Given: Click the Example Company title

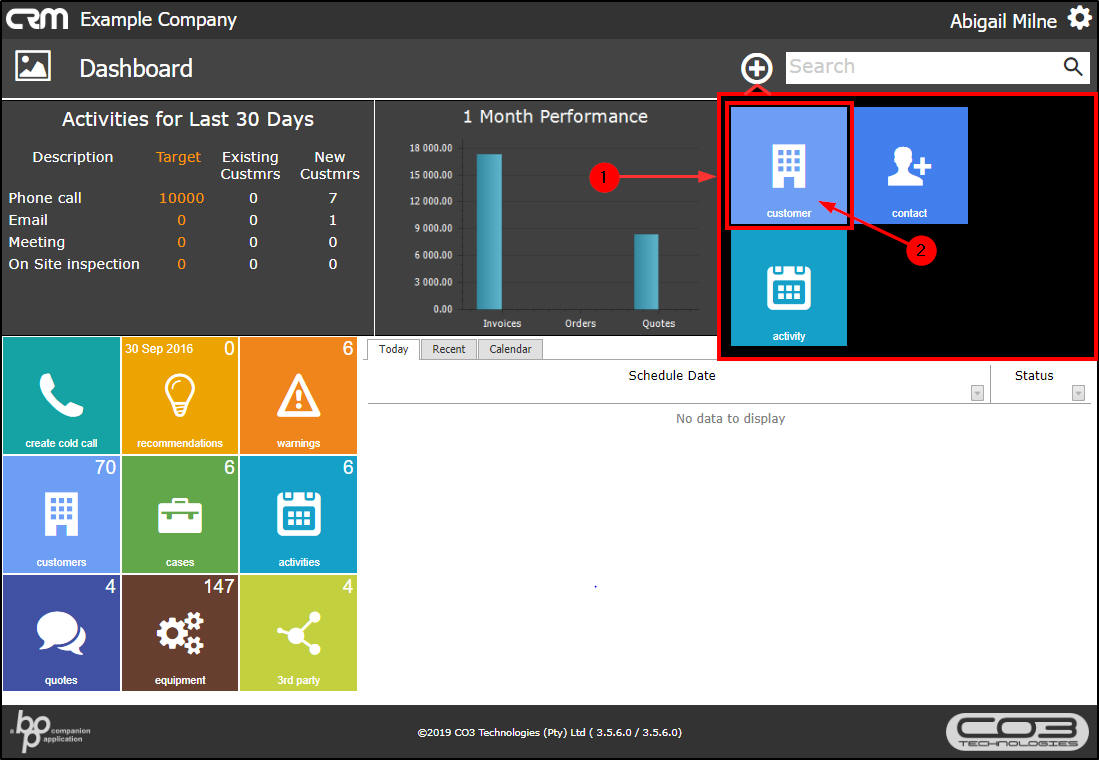Looking at the screenshot, I should point(158,19).
